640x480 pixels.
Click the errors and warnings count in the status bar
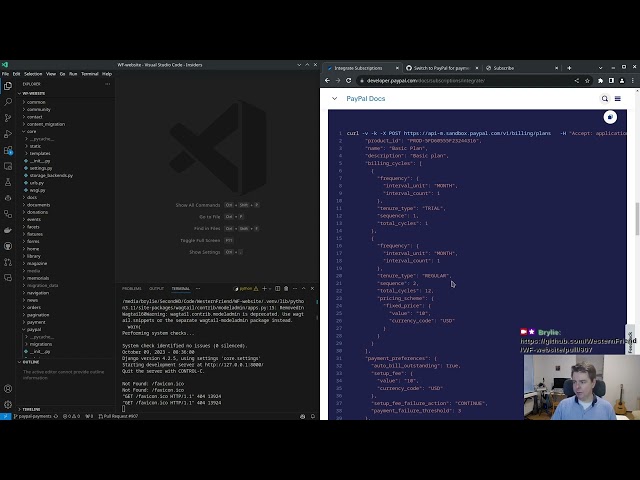tap(71, 416)
